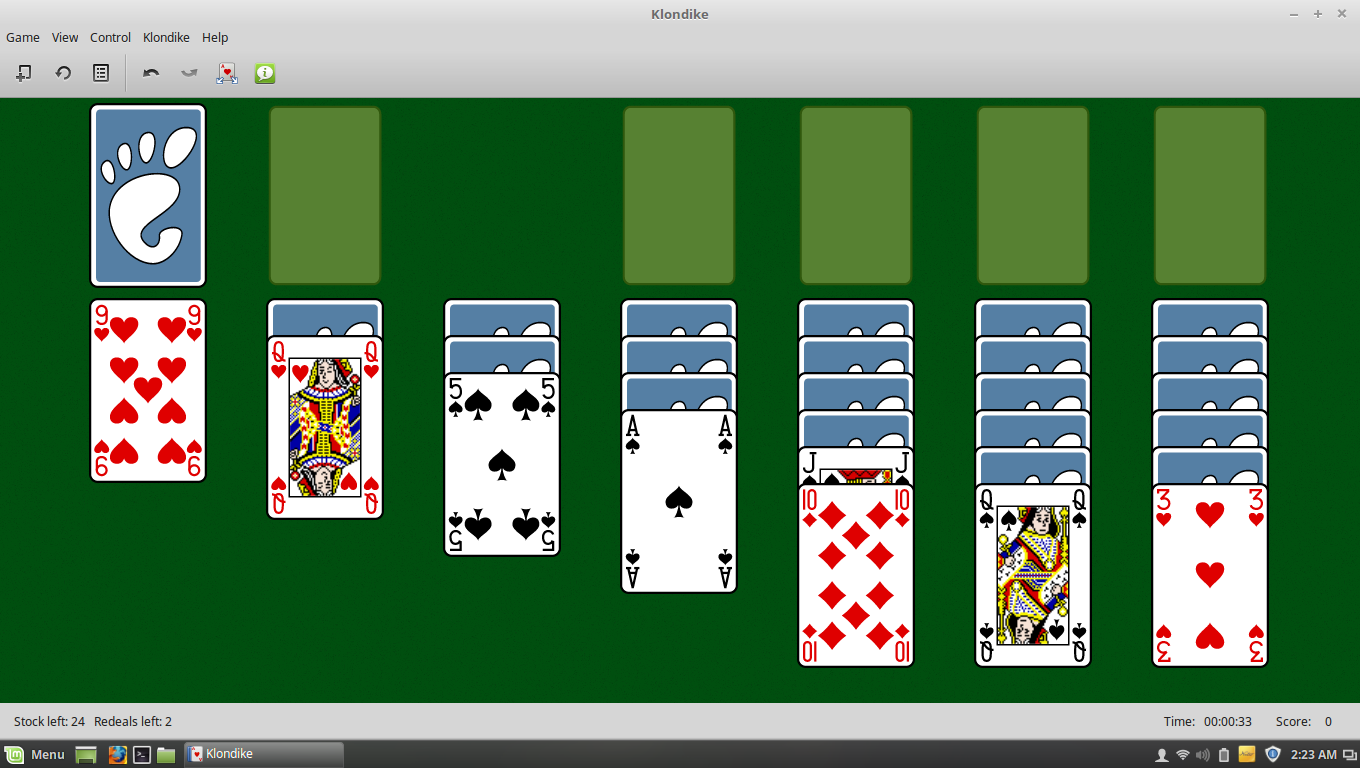Deal from the face-down stock deck
Screen dimensions: 1360x768
point(148,195)
